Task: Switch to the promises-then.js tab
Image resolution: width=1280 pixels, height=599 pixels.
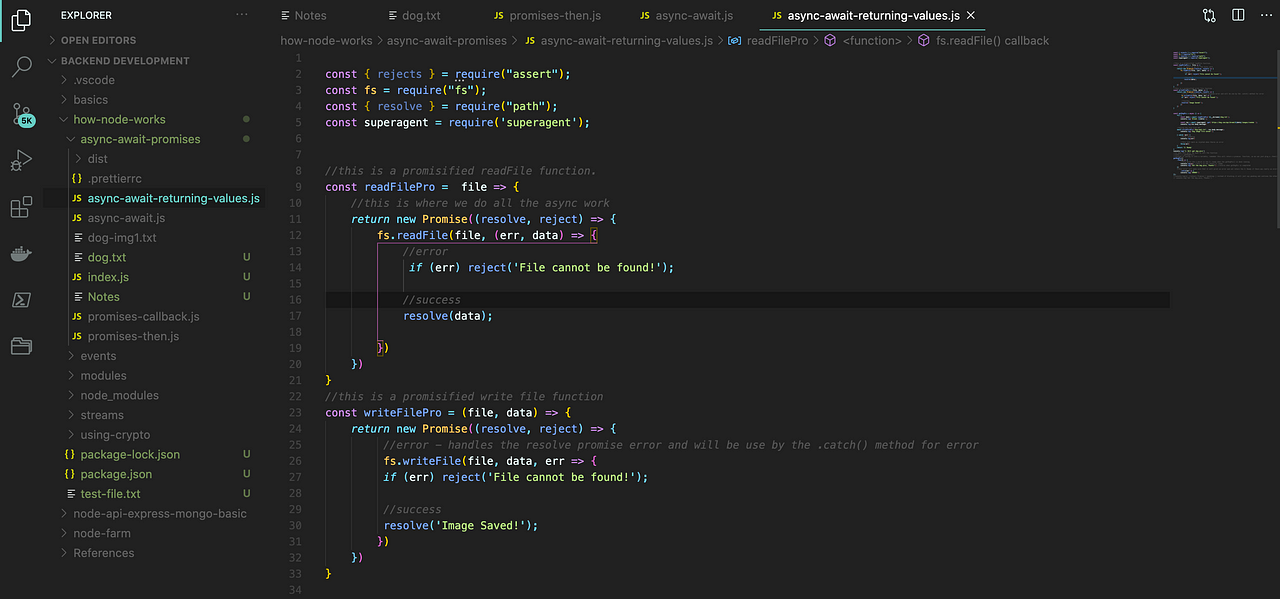Action: coord(549,16)
